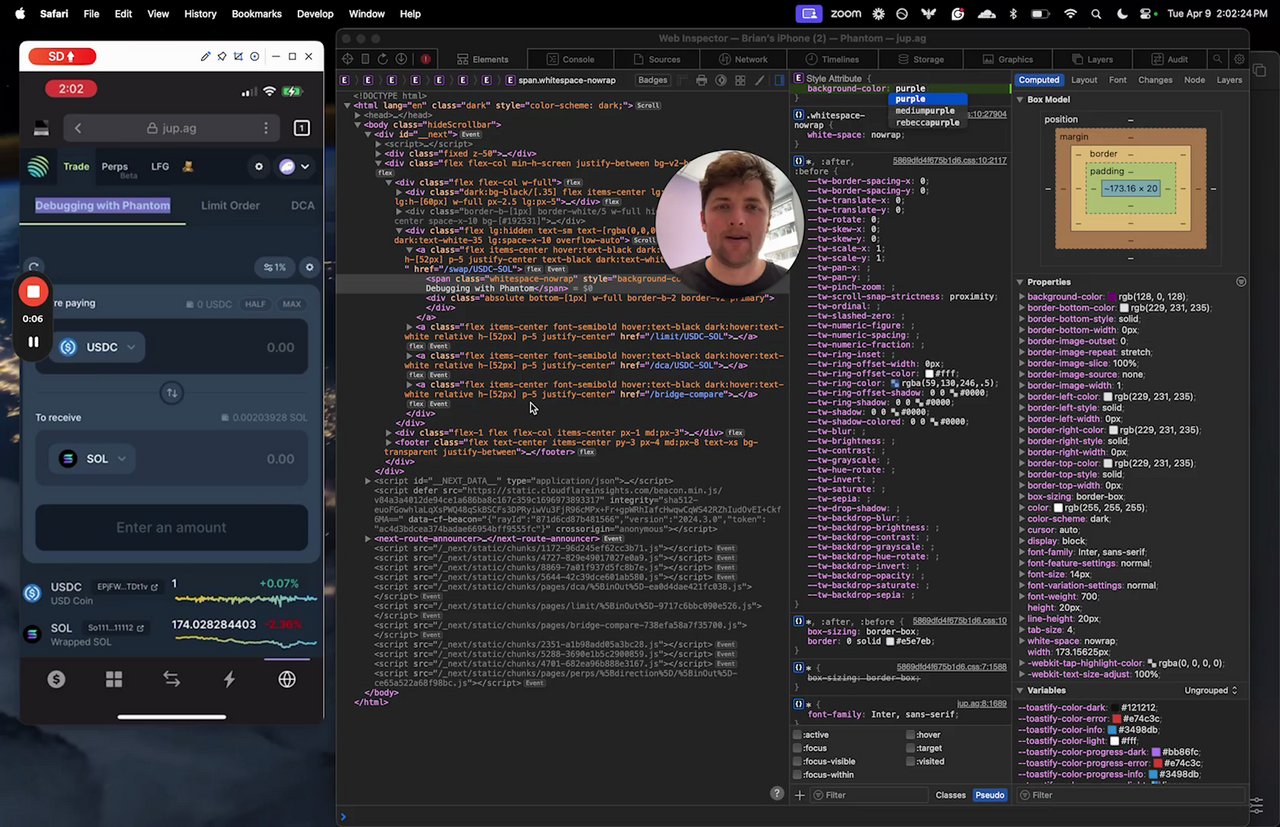1280x827 pixels.
Task: Click the --tw-ring-offset-color white swatch
Action: [930, 374]
